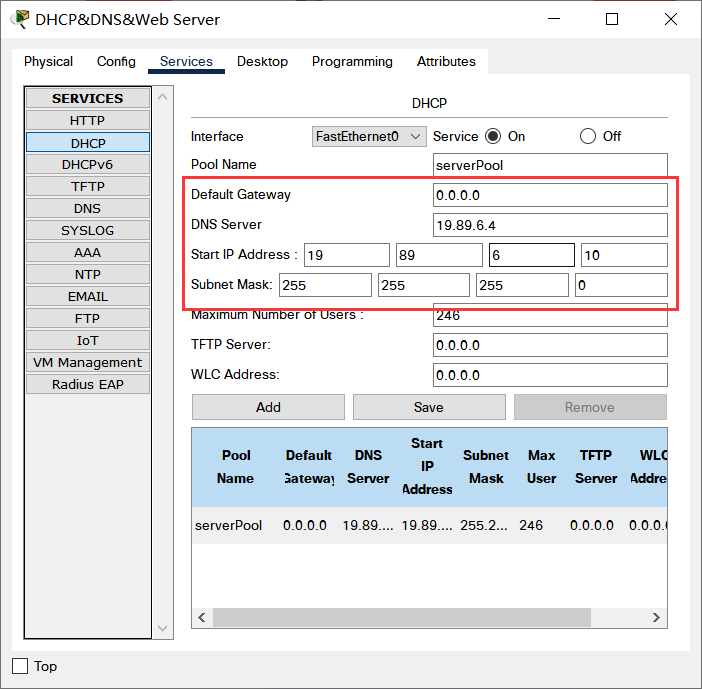Open the NTP service
The image size is (702, 689).
[88, 274]
